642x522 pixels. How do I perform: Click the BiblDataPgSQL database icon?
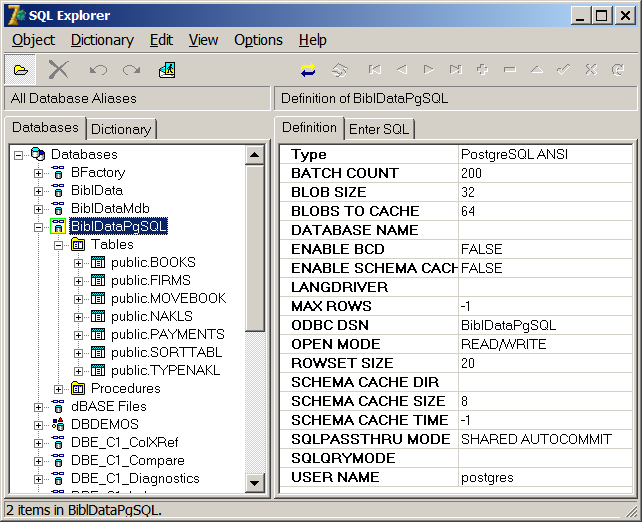click(x=58, y=226)
